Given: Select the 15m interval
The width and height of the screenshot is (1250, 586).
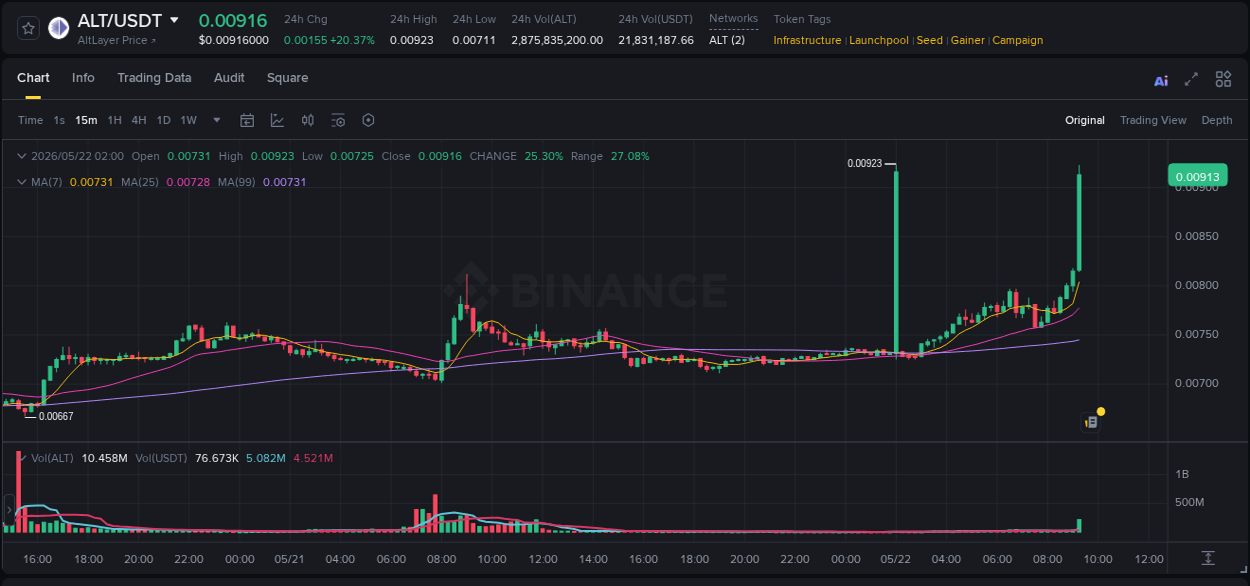Looking at the screenshot, I should (86, 120).
